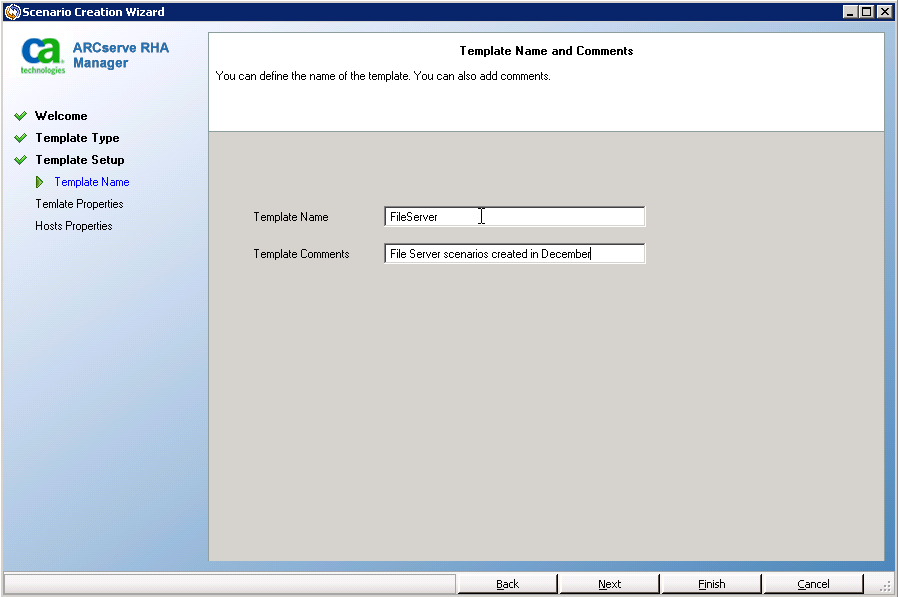Click the green checkmark beside Template Setup
This screenshot has width=898, height=597.
[x=20, y=160]
